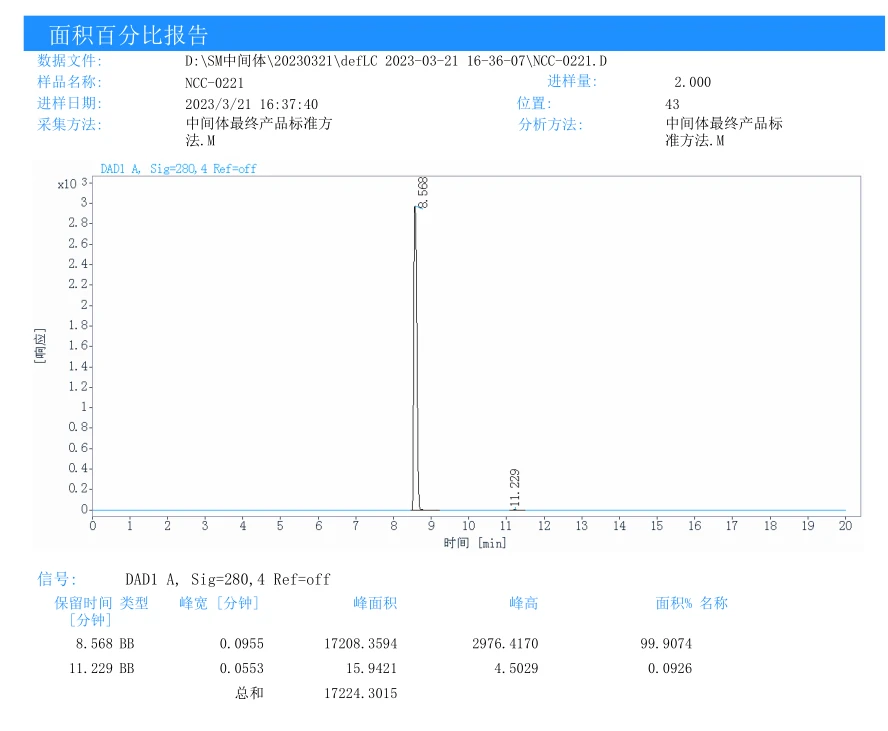Click the sample name NCC-0221 value

tap(214, 83)
